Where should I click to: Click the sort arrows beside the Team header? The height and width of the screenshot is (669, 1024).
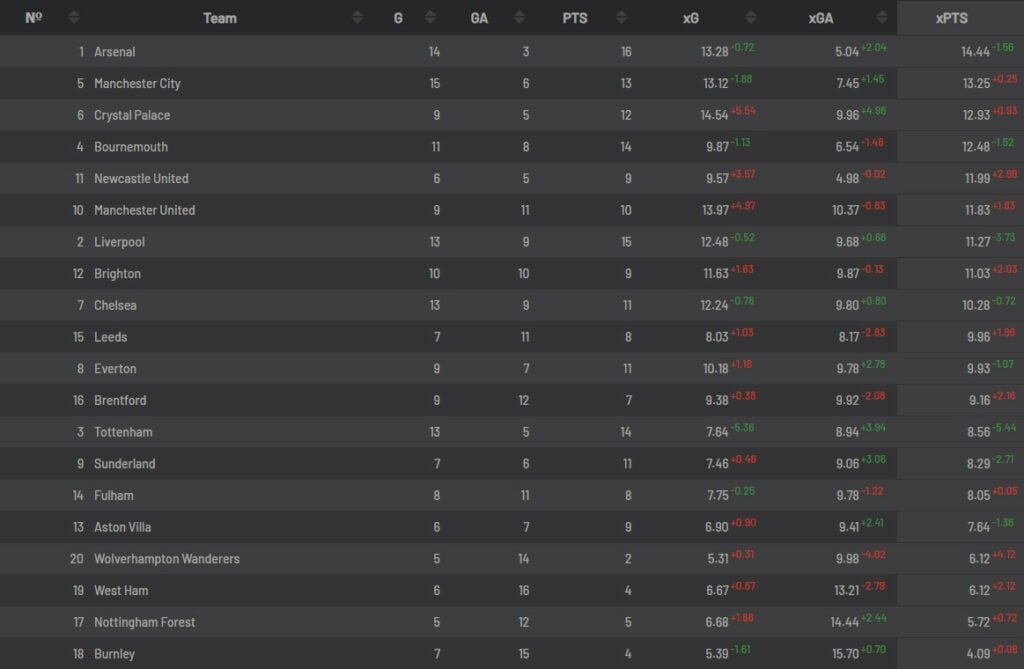click(358, 18)
